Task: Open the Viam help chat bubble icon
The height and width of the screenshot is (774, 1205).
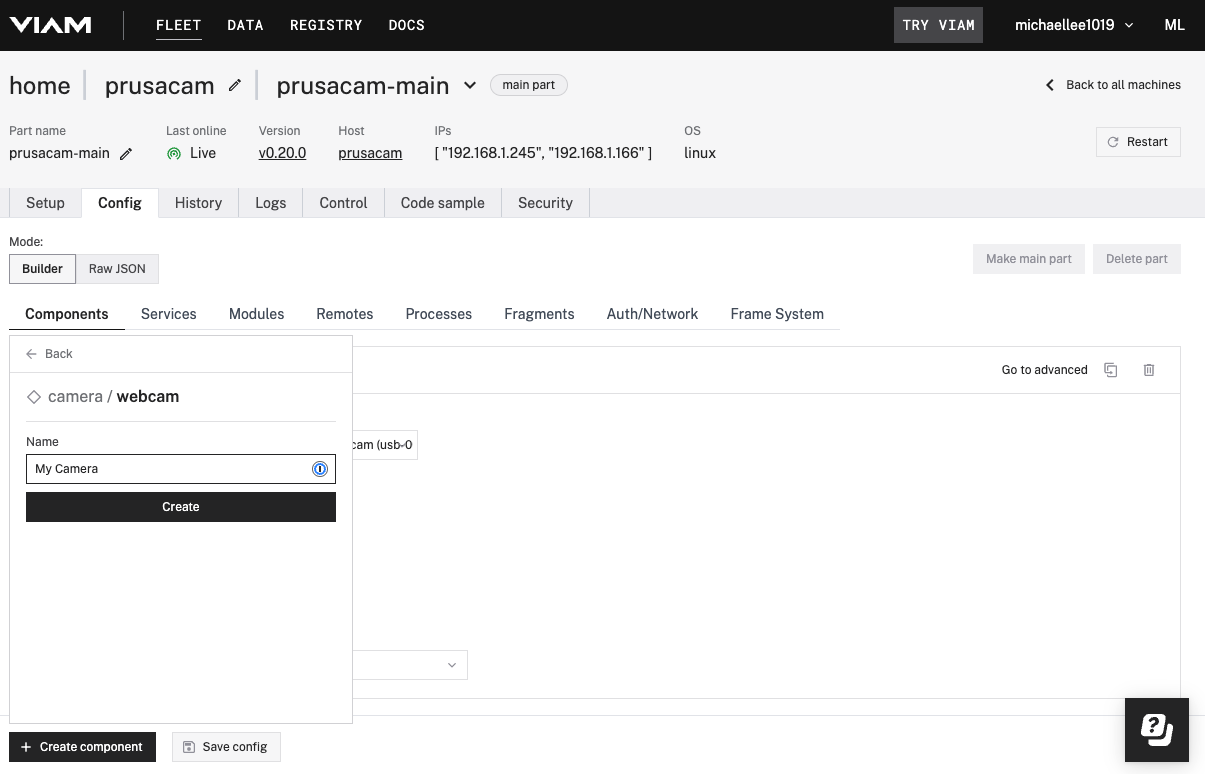Action: click(1156, 730)
